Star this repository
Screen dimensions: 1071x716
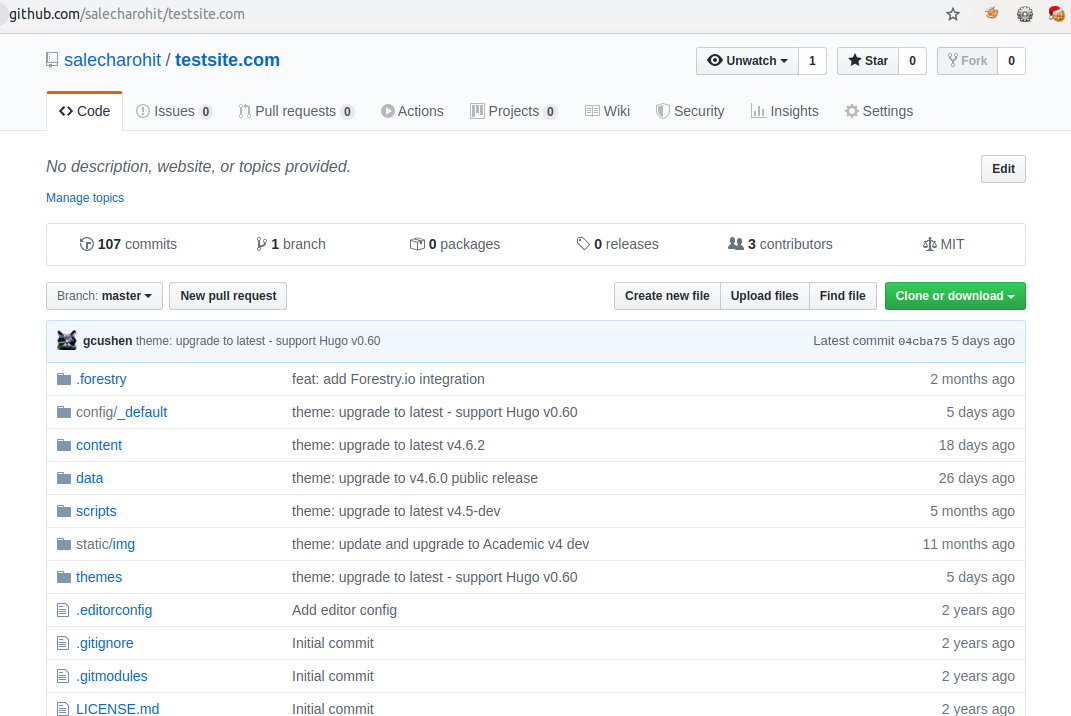[868, 61]
